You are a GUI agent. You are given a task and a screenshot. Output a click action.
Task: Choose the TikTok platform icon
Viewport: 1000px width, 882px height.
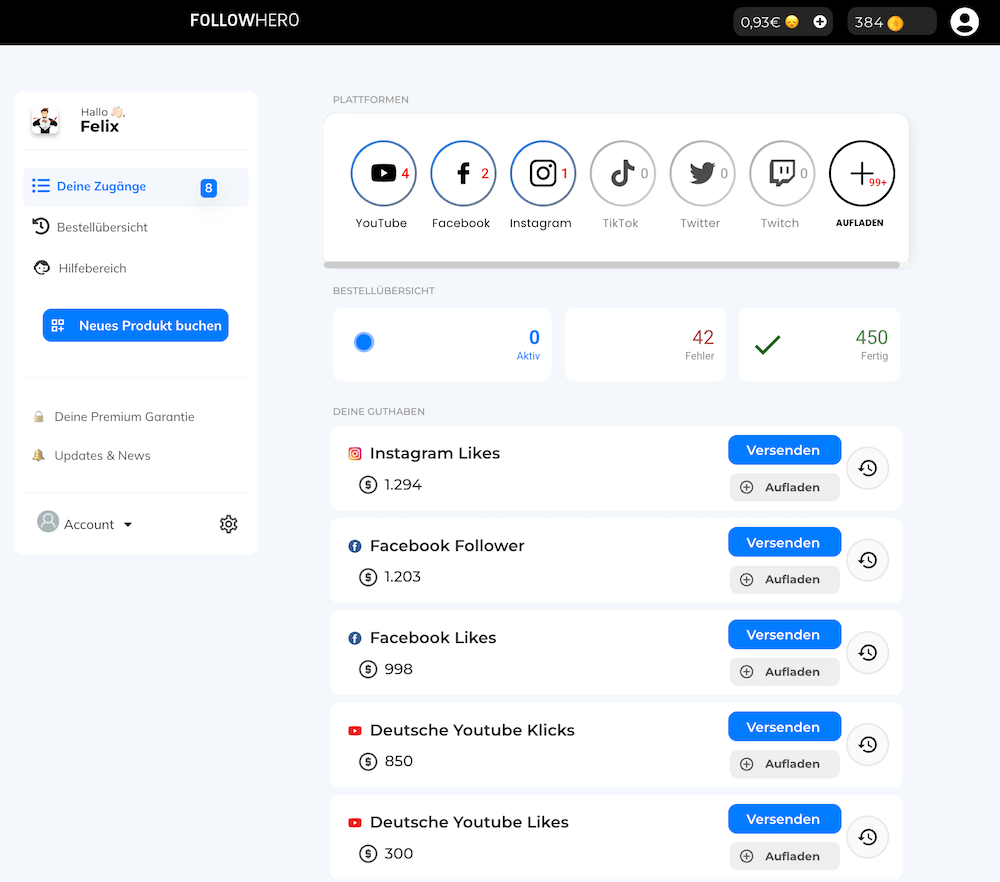point(622,173)
